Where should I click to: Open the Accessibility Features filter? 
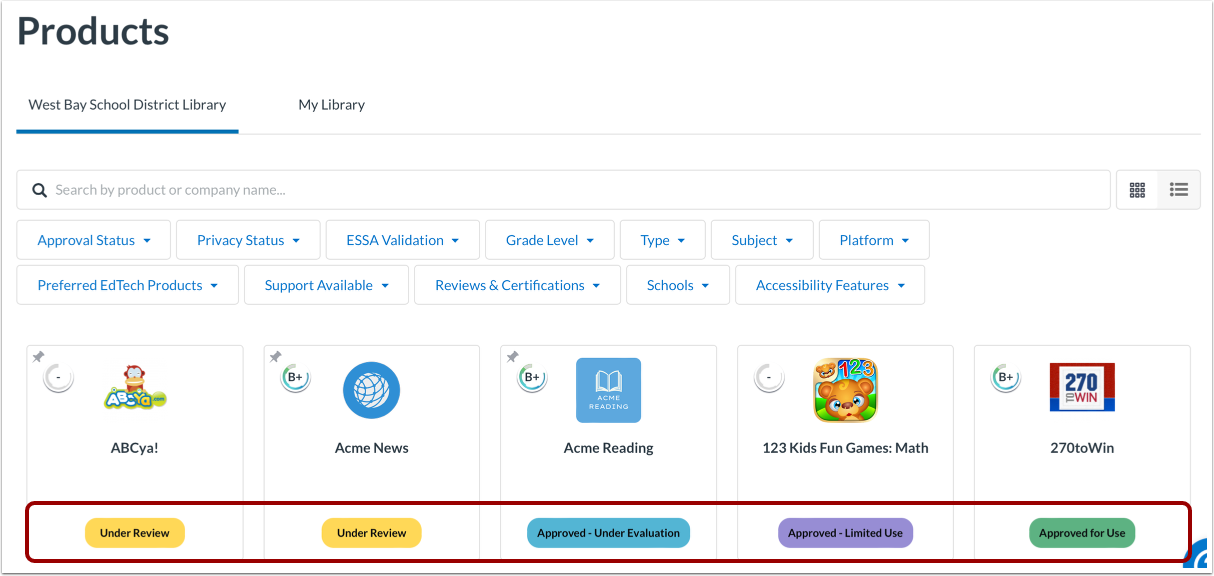click(830, 284)
